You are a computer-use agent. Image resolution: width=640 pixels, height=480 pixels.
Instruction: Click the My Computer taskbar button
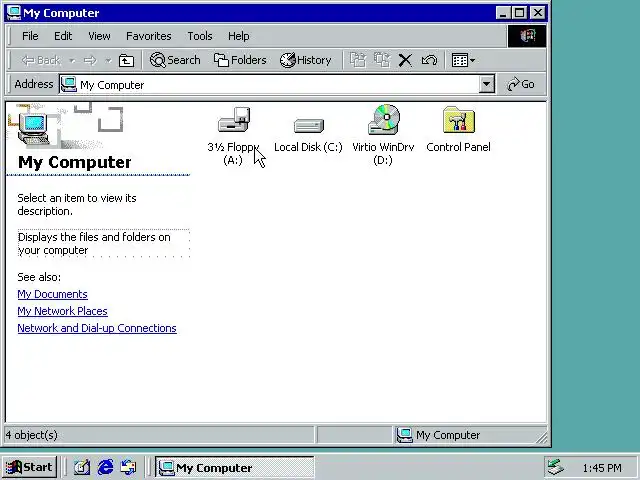click(235, 467)
